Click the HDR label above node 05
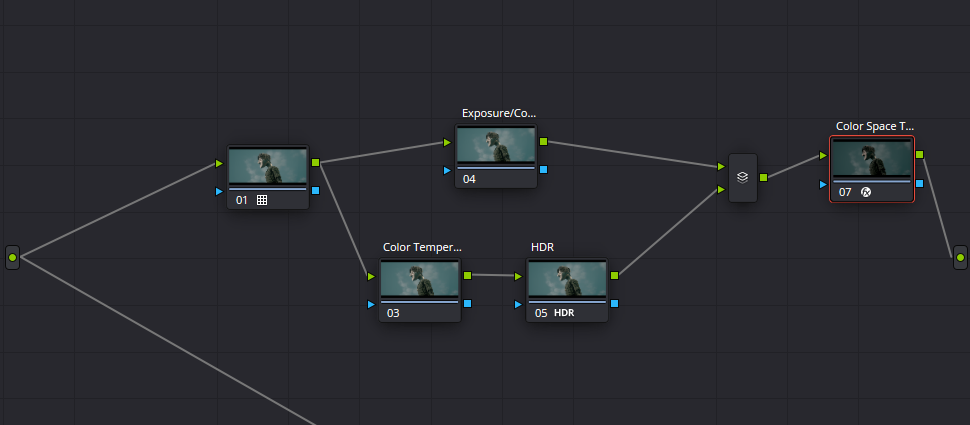Image resolution: width=970 pixels, height=425 pixels. 543,247
